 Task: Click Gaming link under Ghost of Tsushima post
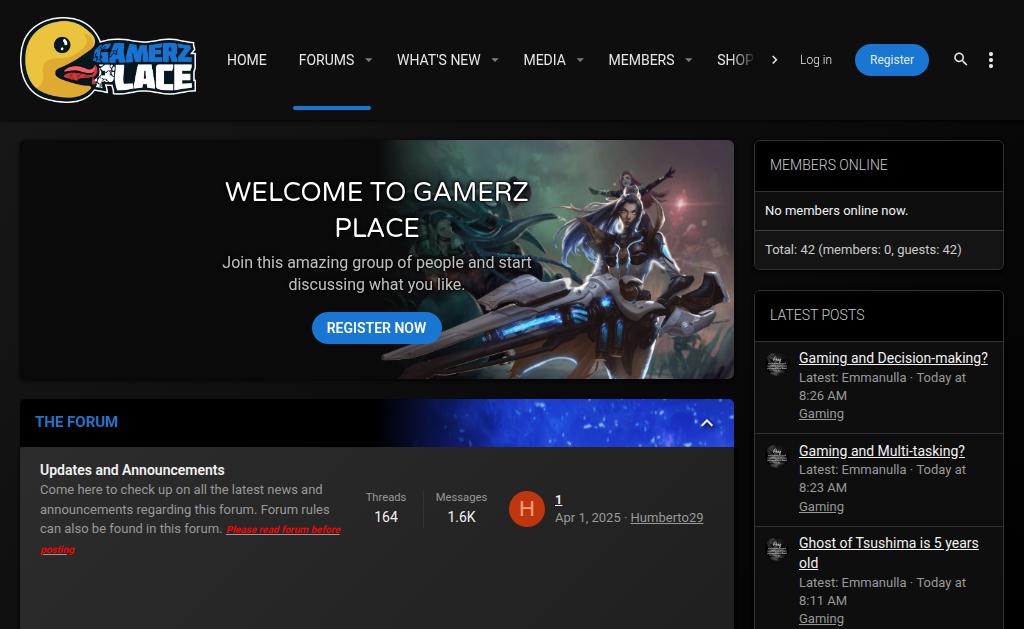[x=821, y=619]
